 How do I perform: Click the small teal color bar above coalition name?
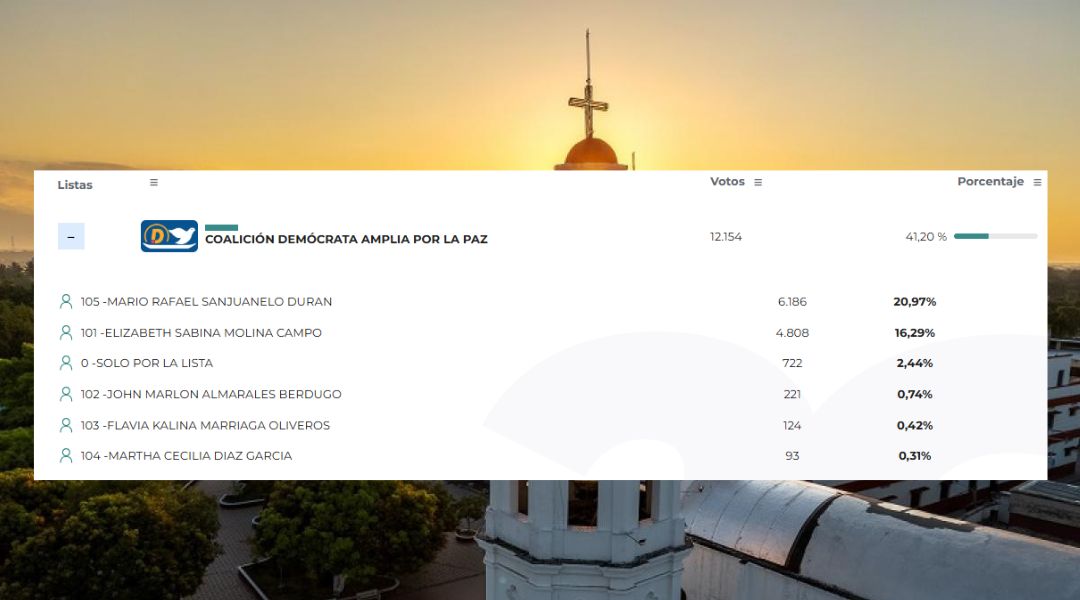click(x=221, y=227)
